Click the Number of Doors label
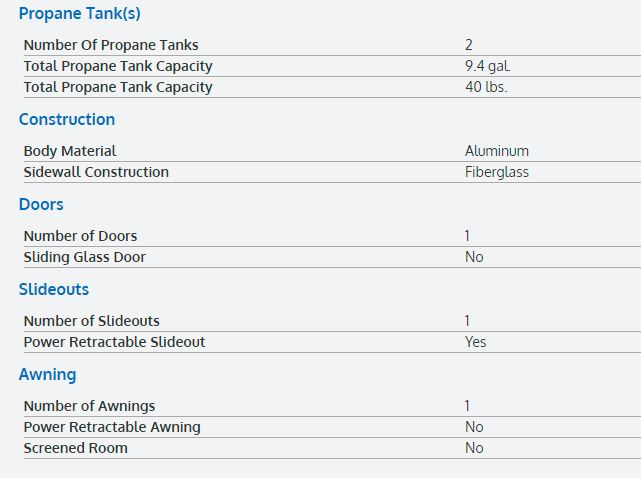This screenshot has height=478, width=641. (x=80, y=236)
